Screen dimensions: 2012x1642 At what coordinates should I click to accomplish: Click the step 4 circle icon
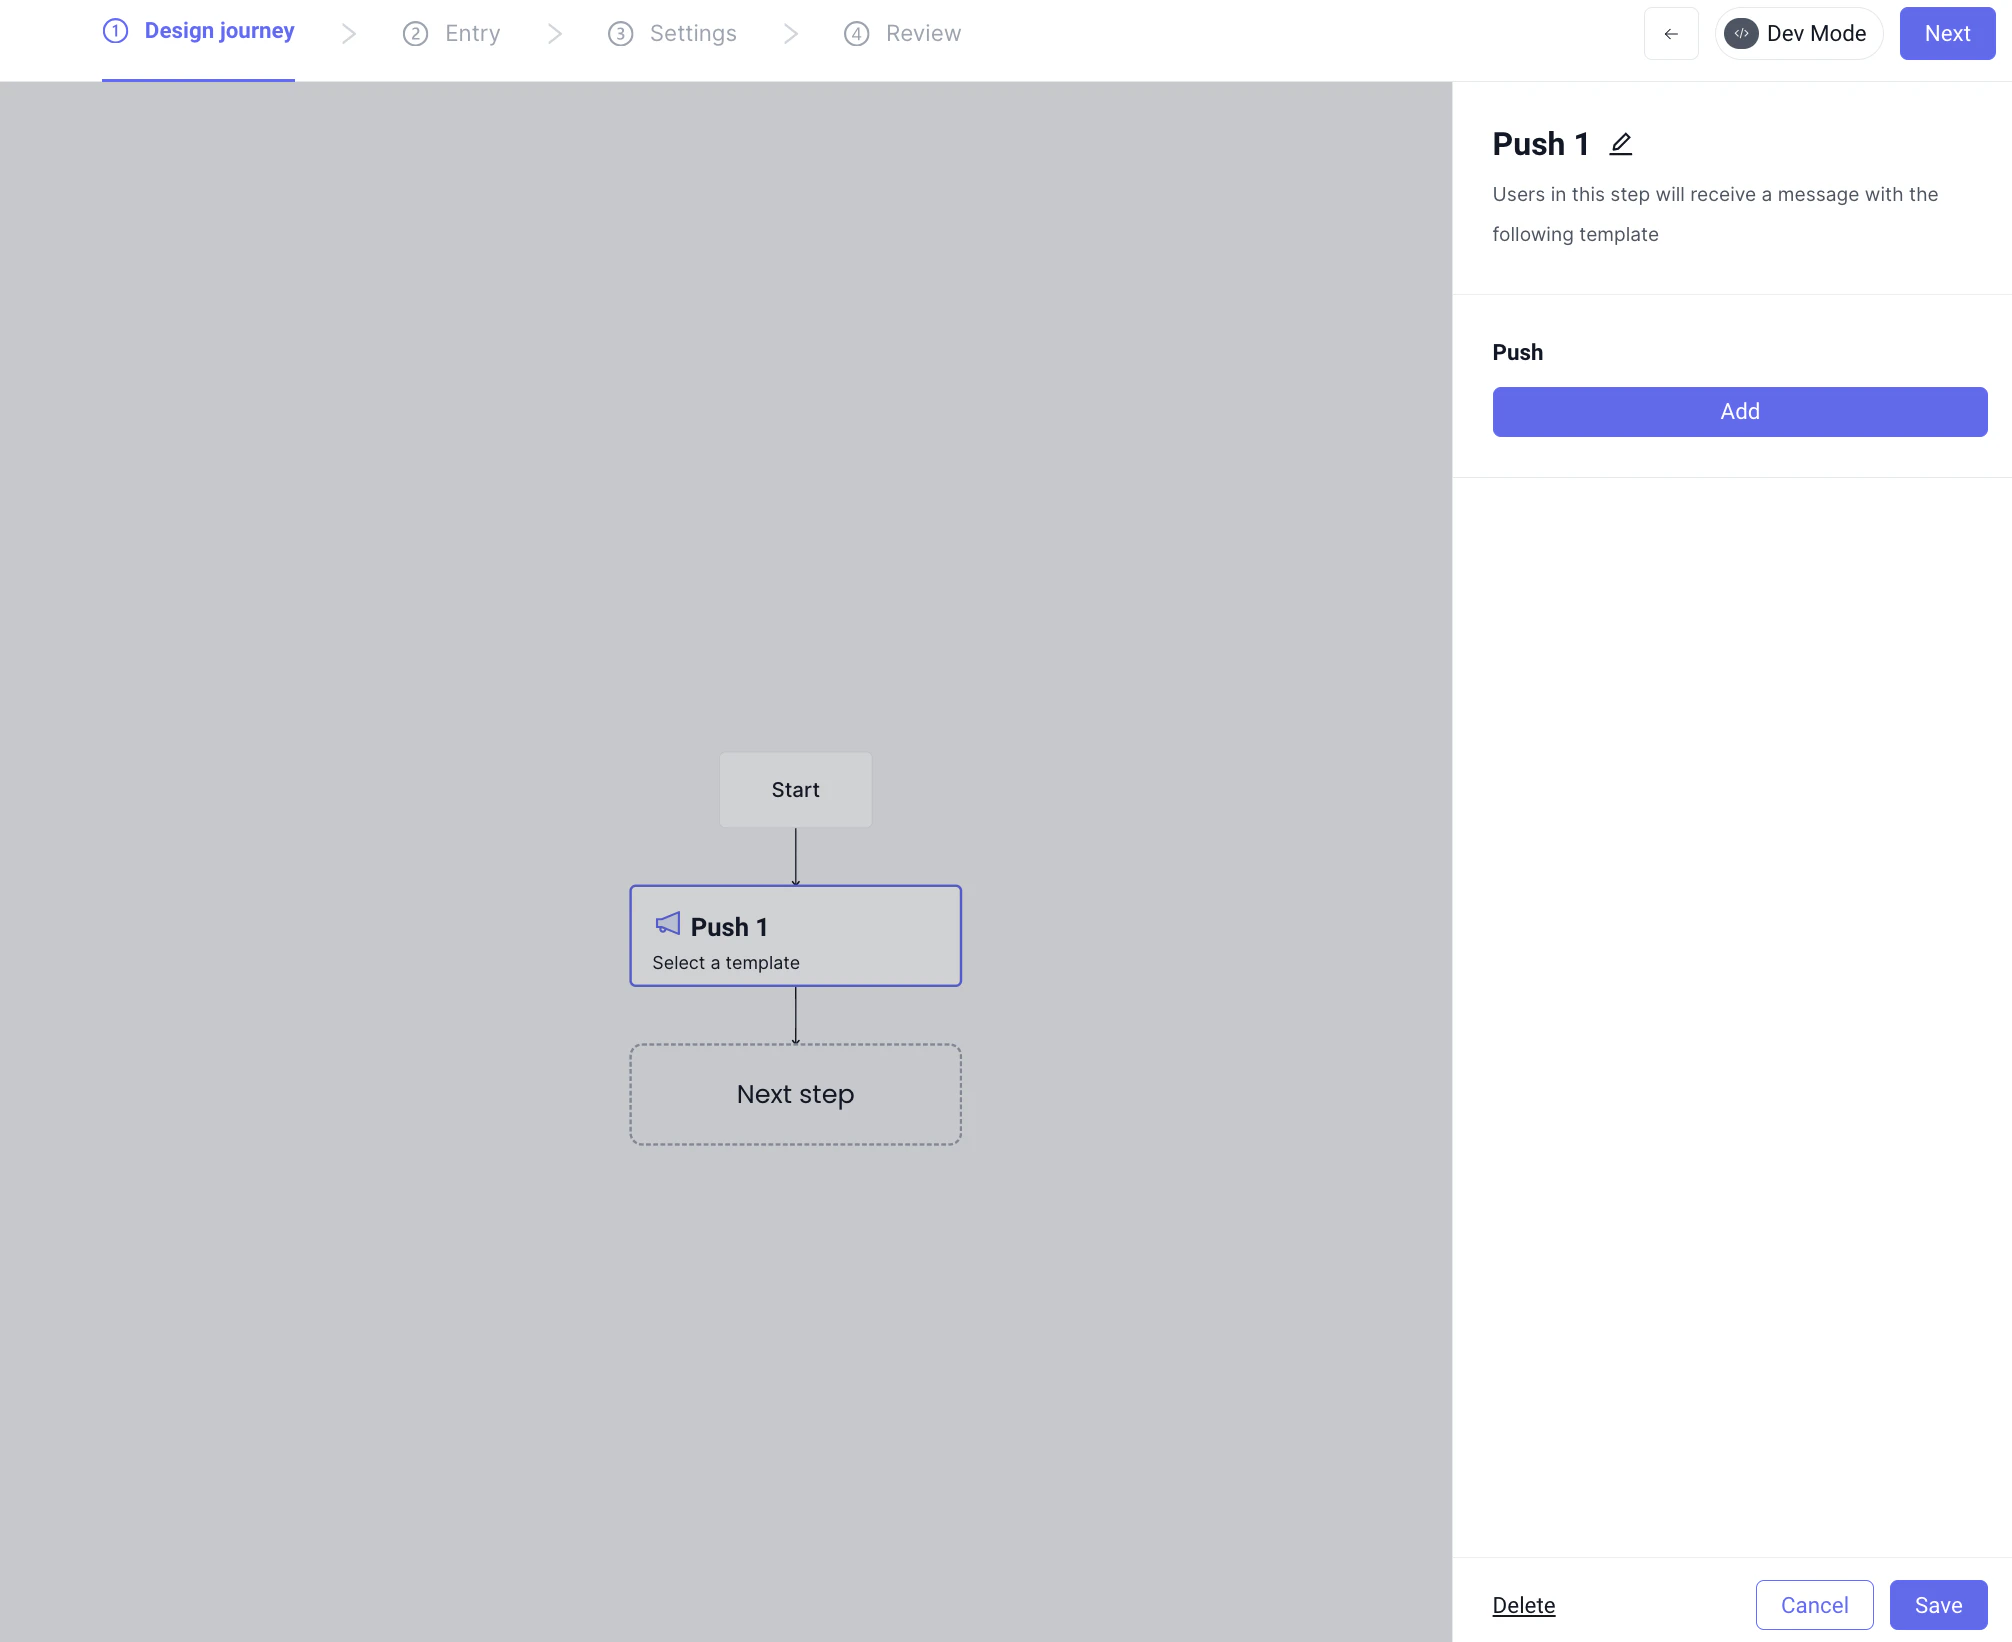pyautogui.click(x=856, y=34)
